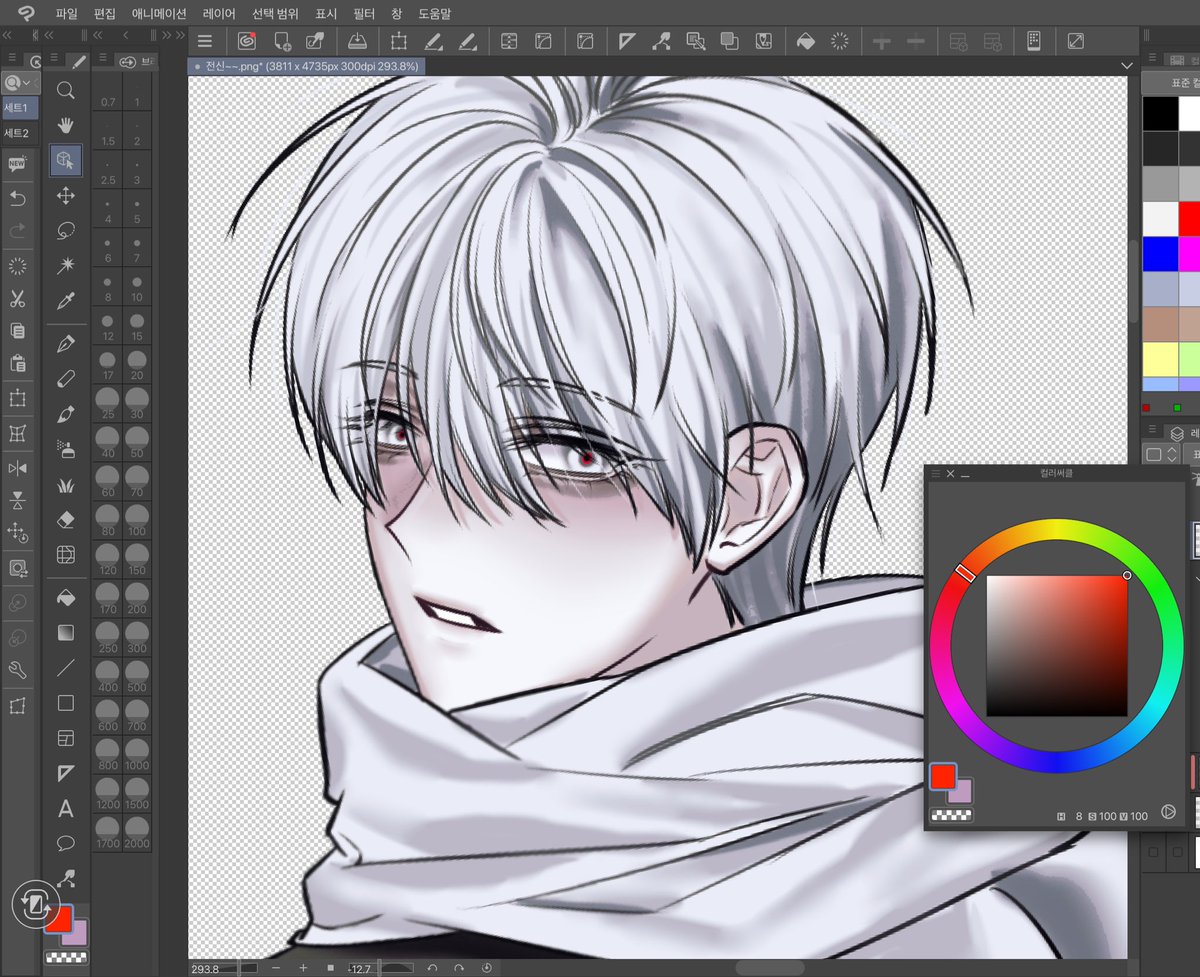Select the Lasso selection tool
This screenshot has width=1200, height=977.
[66, 230]
